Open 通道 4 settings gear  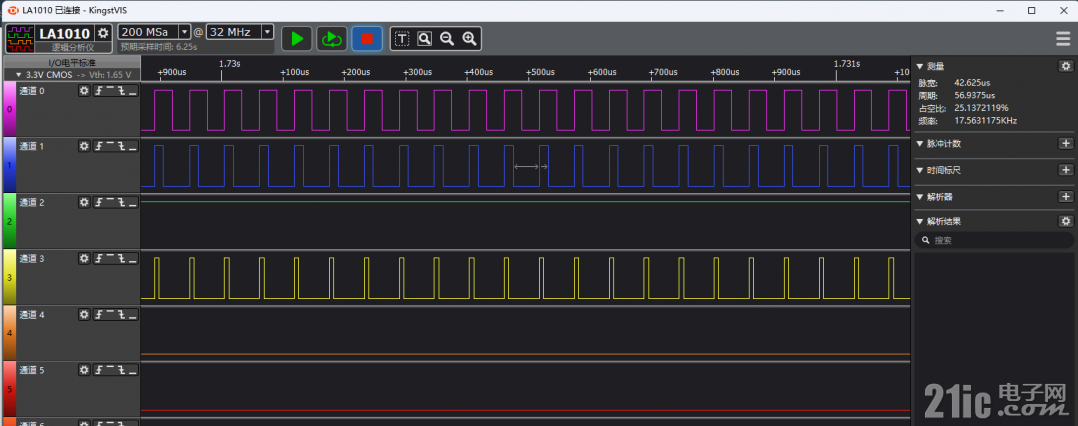(x=84, y=314)
